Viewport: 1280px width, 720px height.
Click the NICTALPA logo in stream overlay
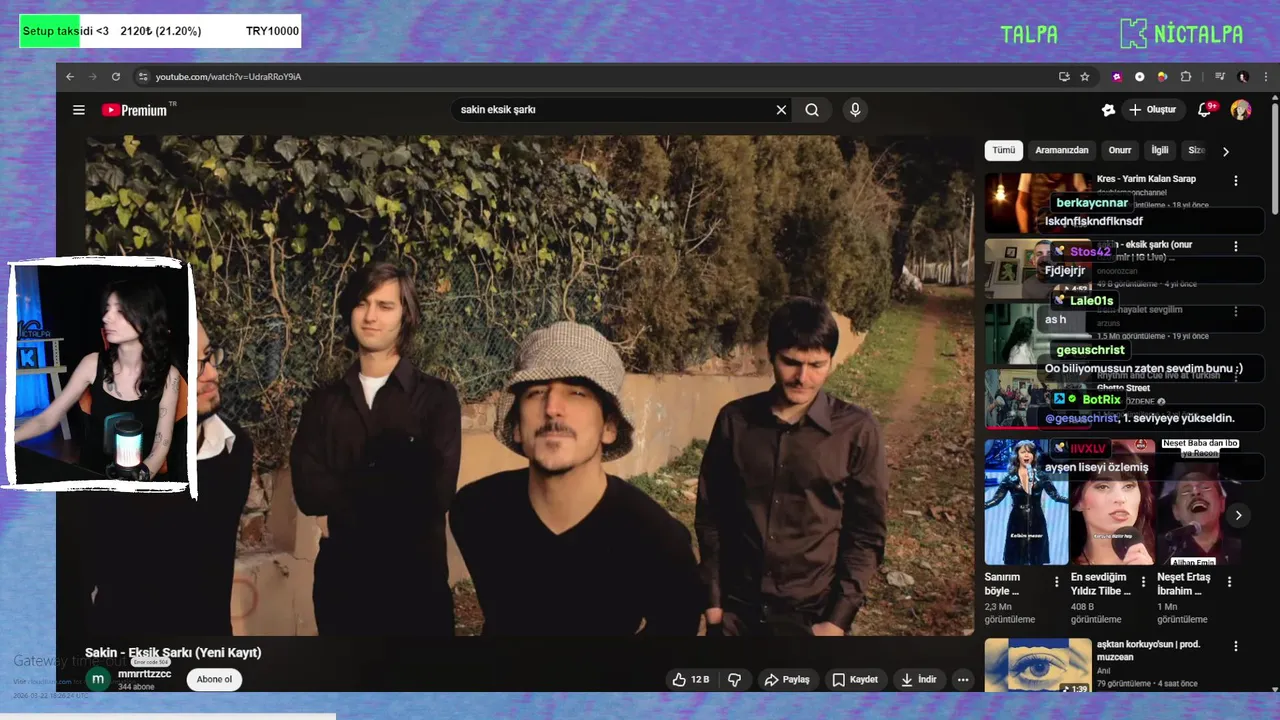point(1182,34)
